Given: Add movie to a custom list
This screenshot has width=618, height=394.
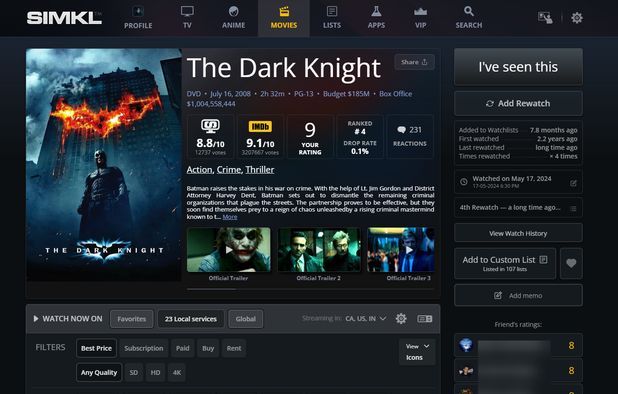Looking at the screenshot, I should coord(505,264).
